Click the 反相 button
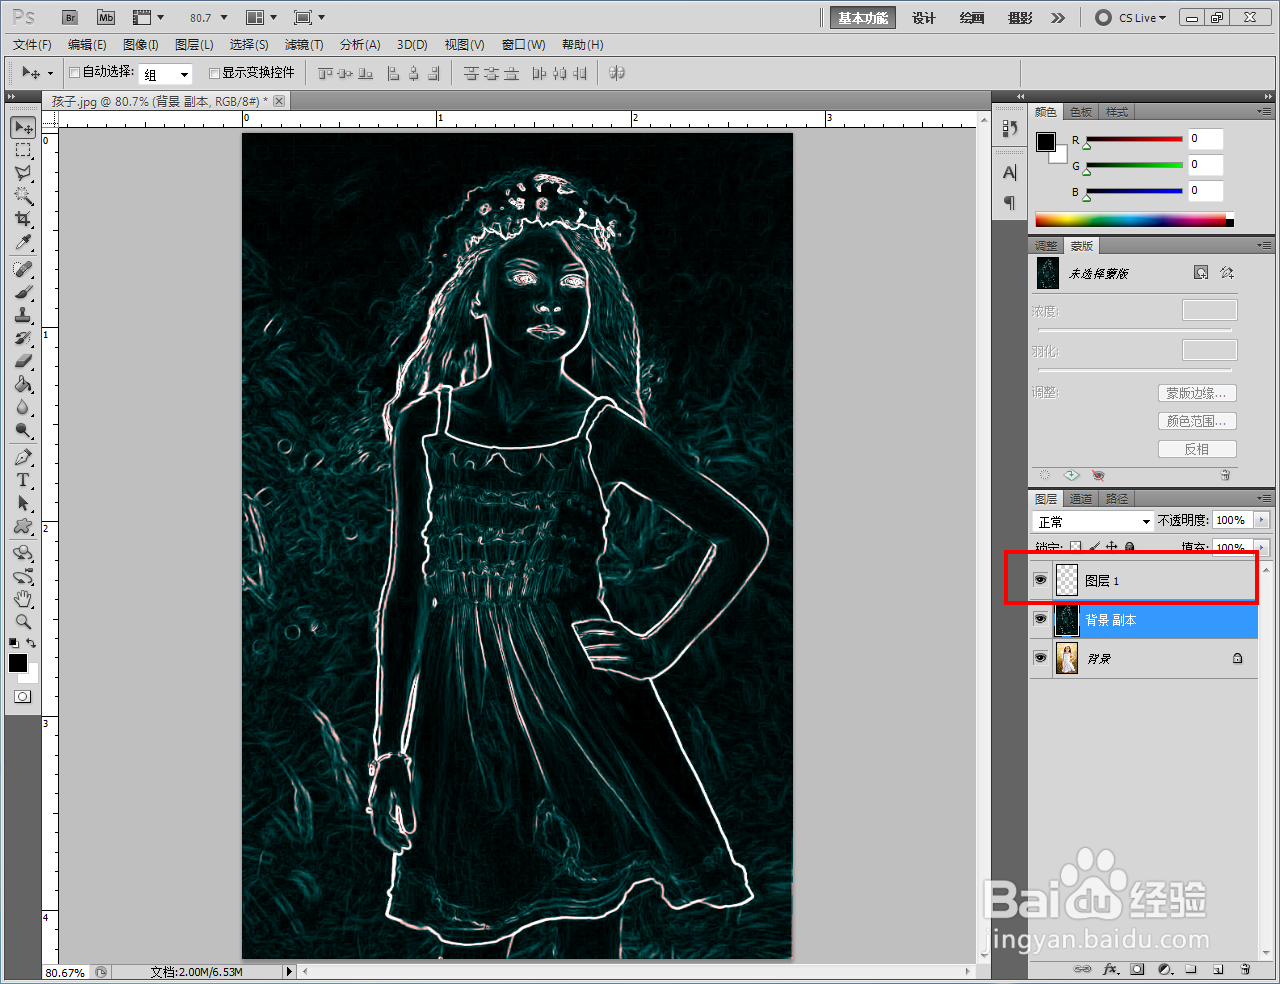This screenshot has height=984, width=1280. [1197, 449]
